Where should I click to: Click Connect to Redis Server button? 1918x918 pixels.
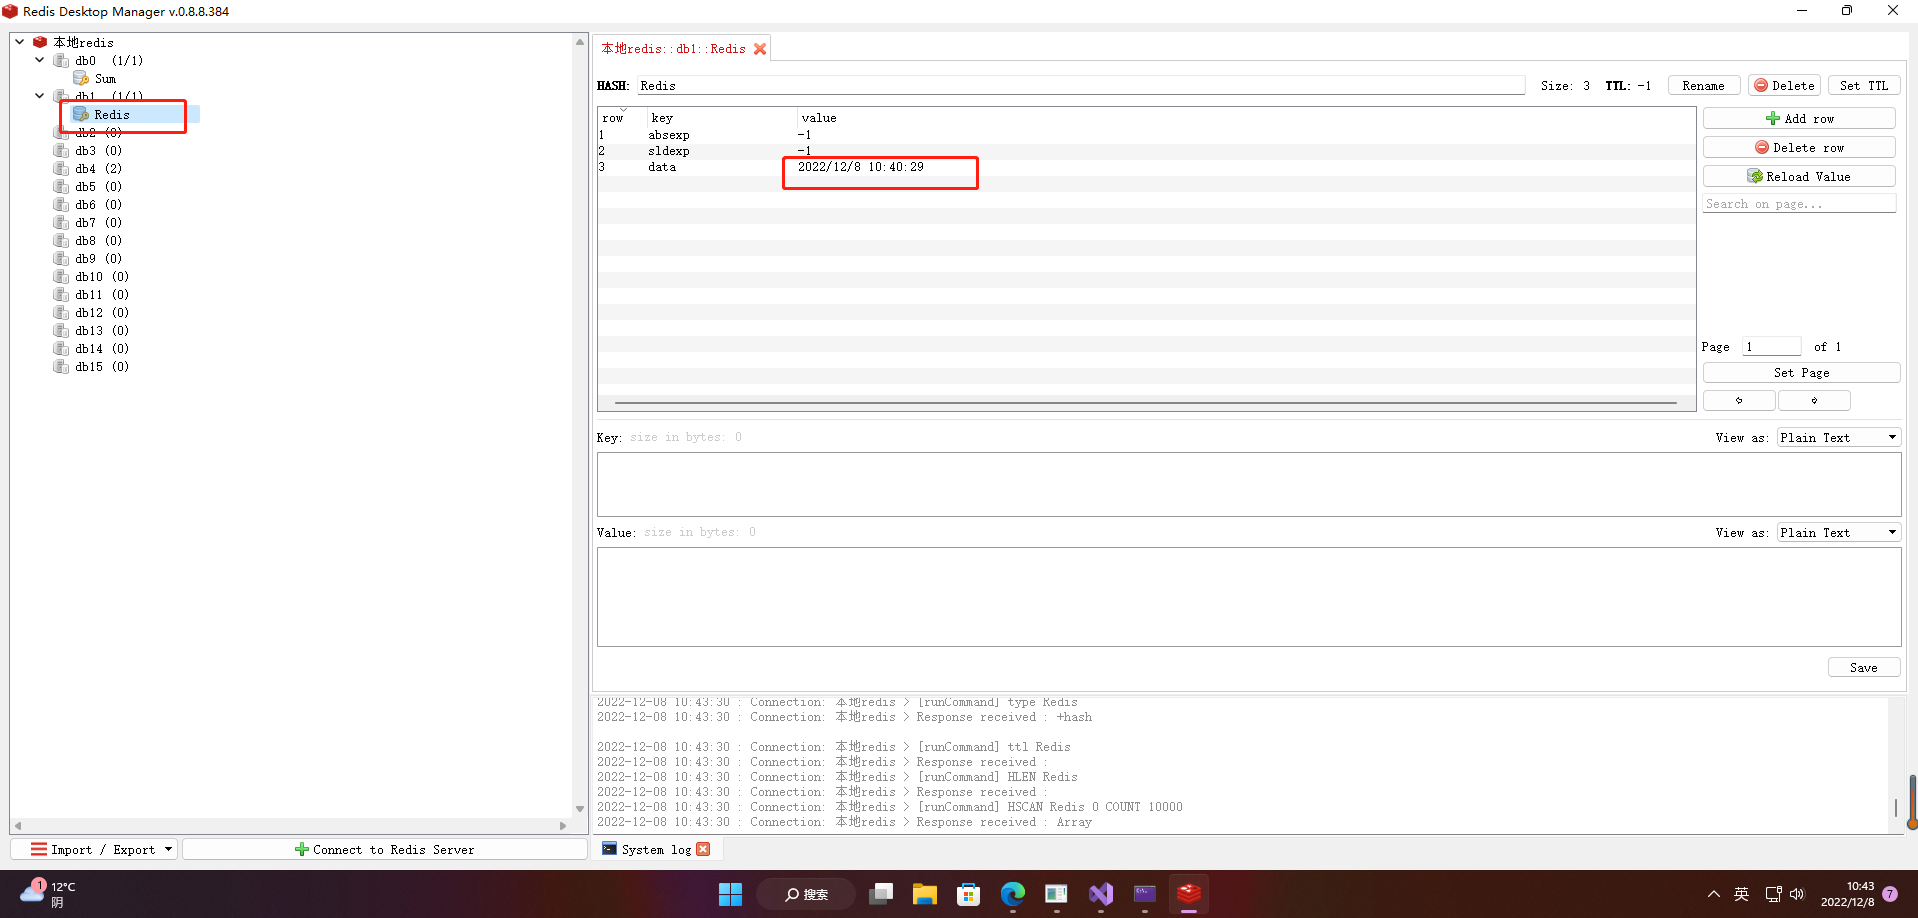tap(385, 849)
